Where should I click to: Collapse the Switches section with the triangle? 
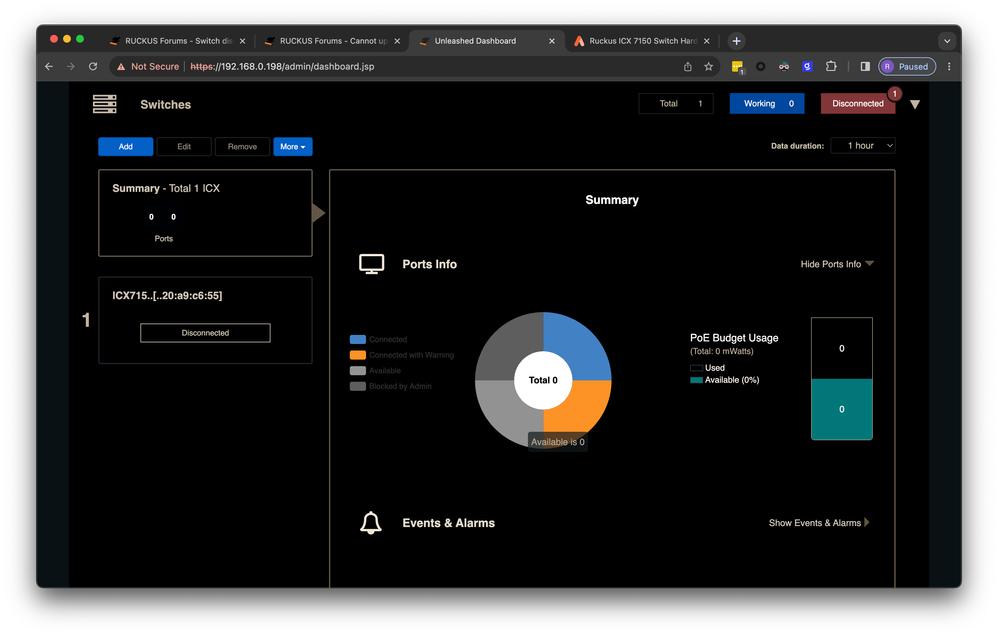click(915, 104)
